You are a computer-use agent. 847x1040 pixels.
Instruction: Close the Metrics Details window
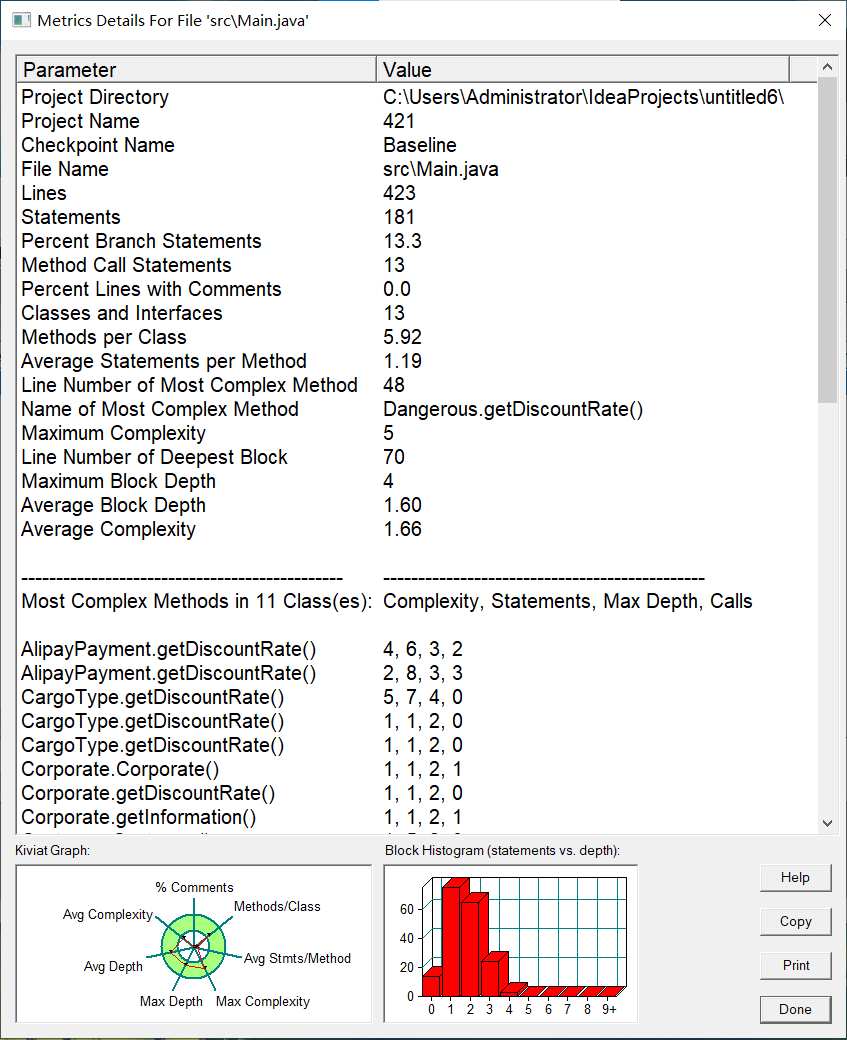point(824,20)
